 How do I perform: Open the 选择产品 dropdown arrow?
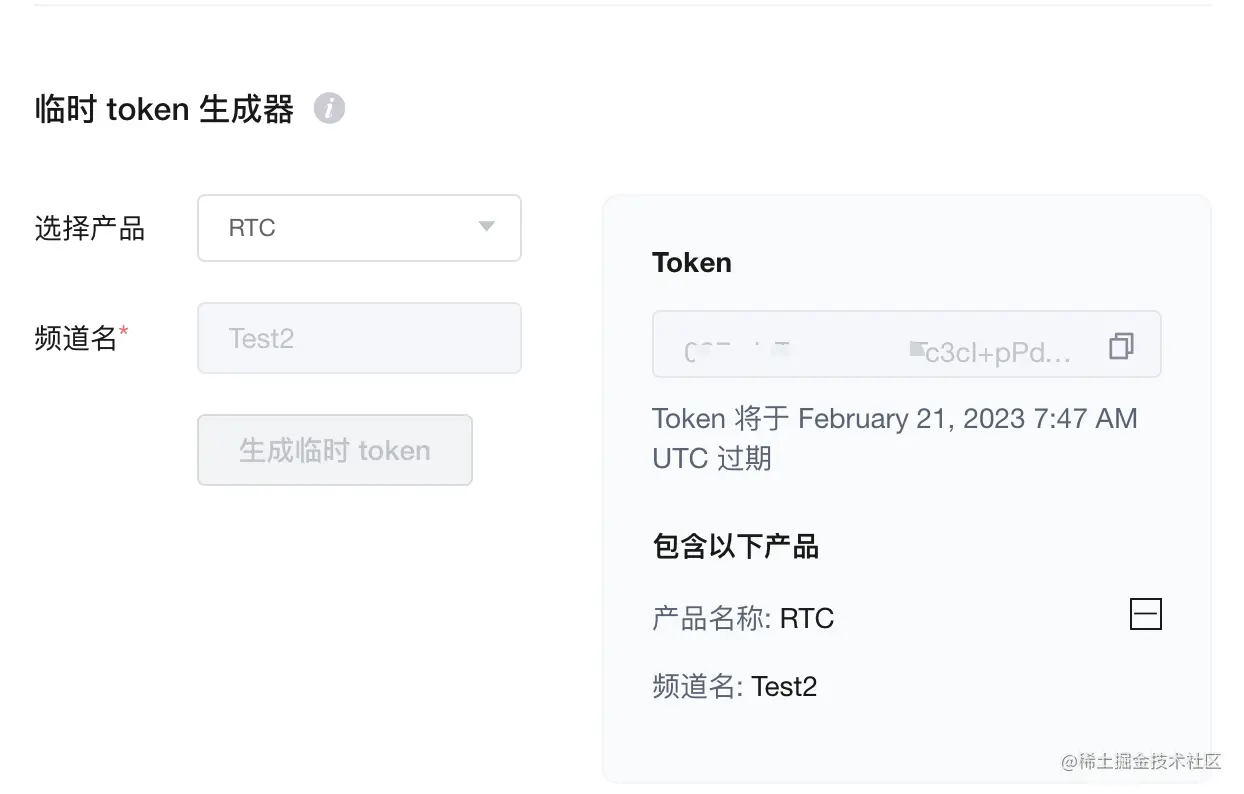pos(486,227)
